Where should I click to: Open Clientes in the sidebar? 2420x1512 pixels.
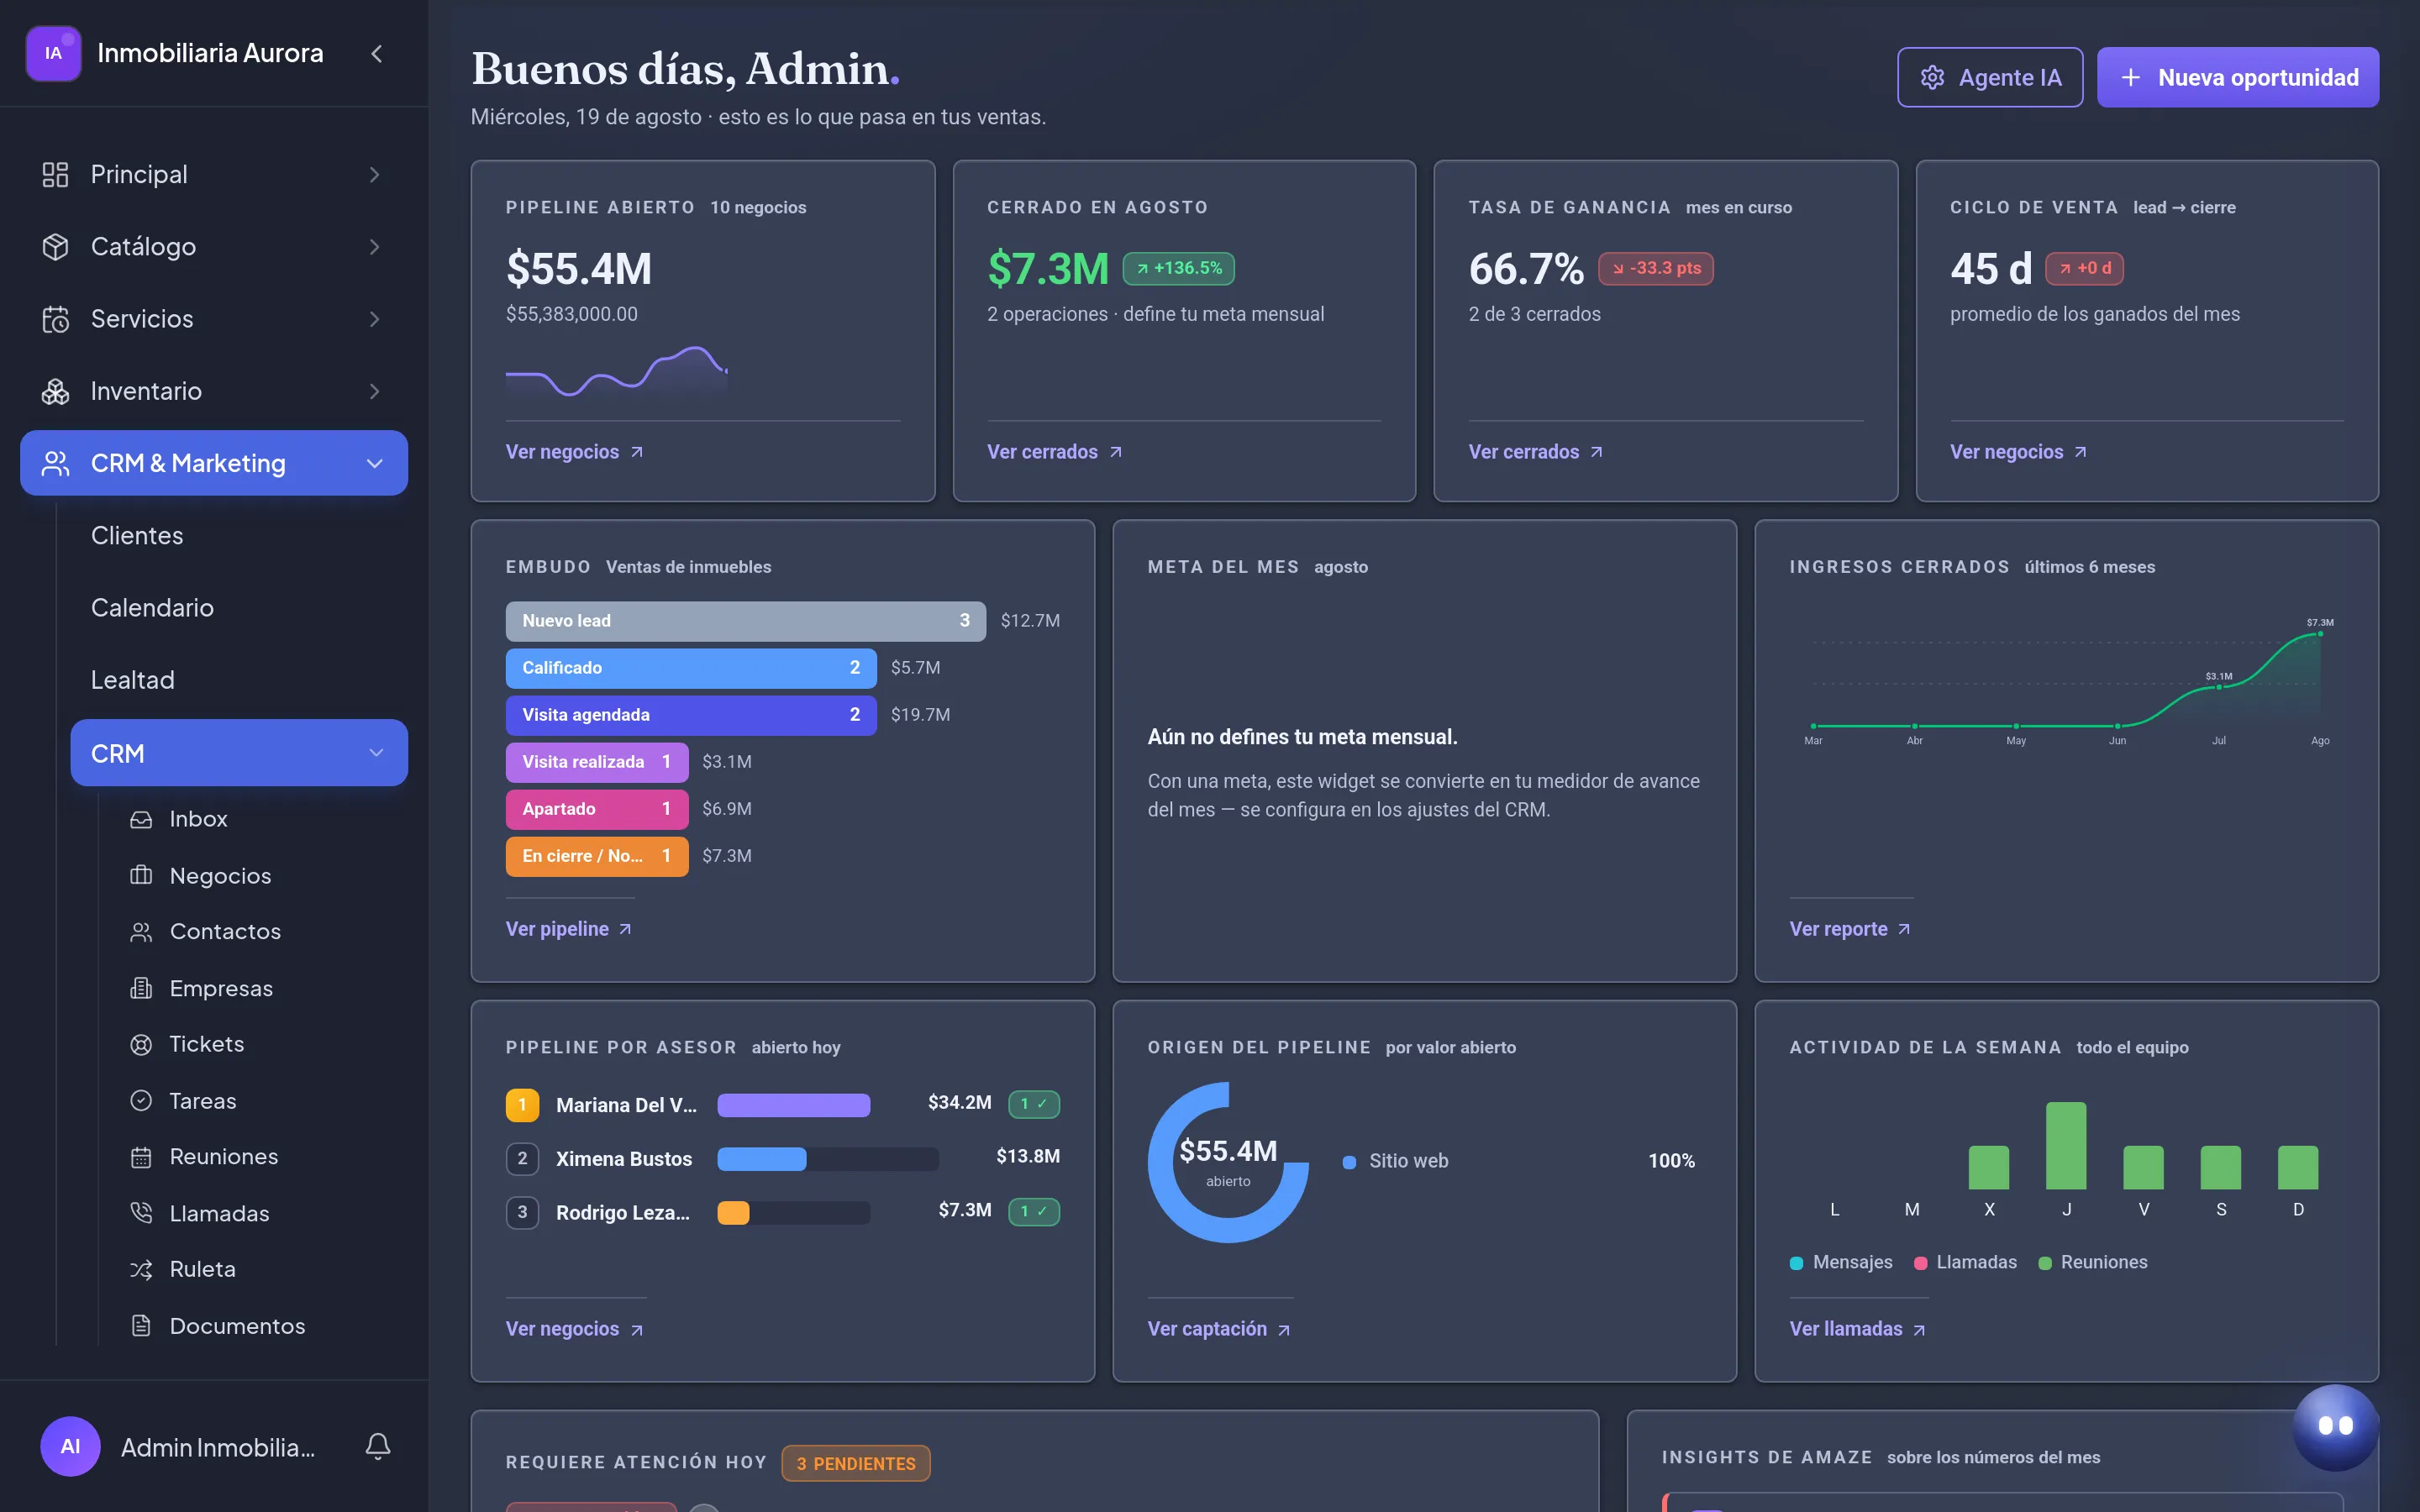point(137,536)
